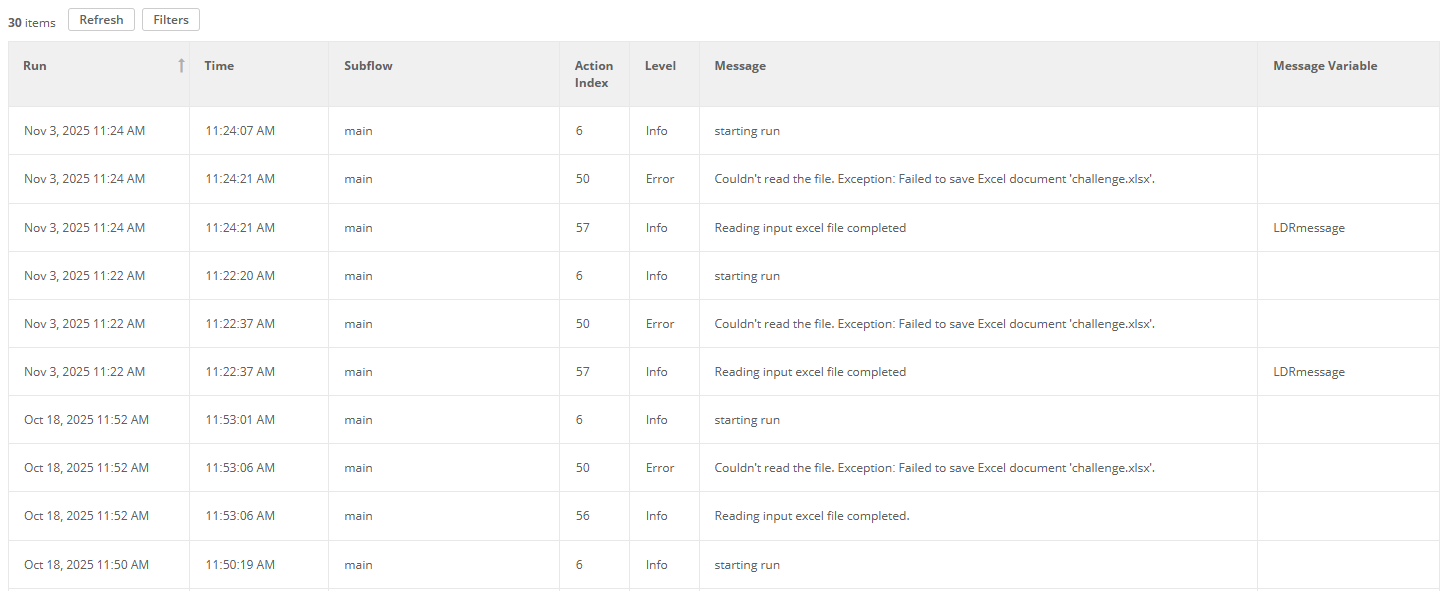Screen dimensions: 1444x591
Task: Select the Action Index column header
Action: pyautogui.click(x=593, y=74)
